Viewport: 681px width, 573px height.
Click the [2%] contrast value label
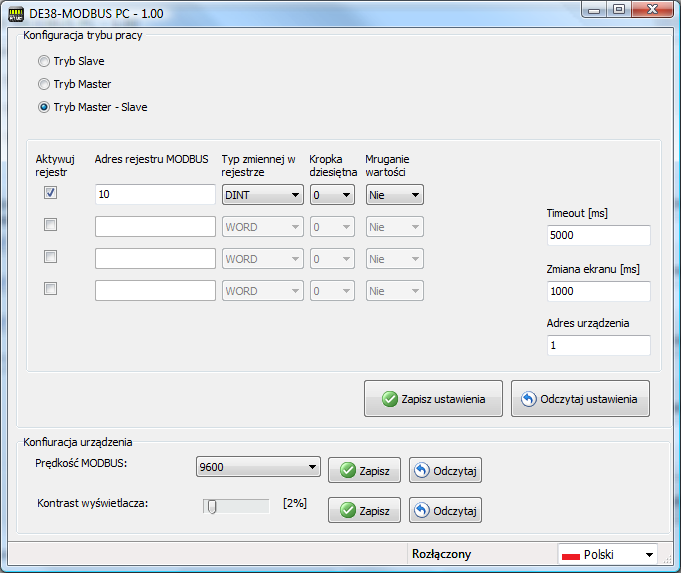(295, 503)
